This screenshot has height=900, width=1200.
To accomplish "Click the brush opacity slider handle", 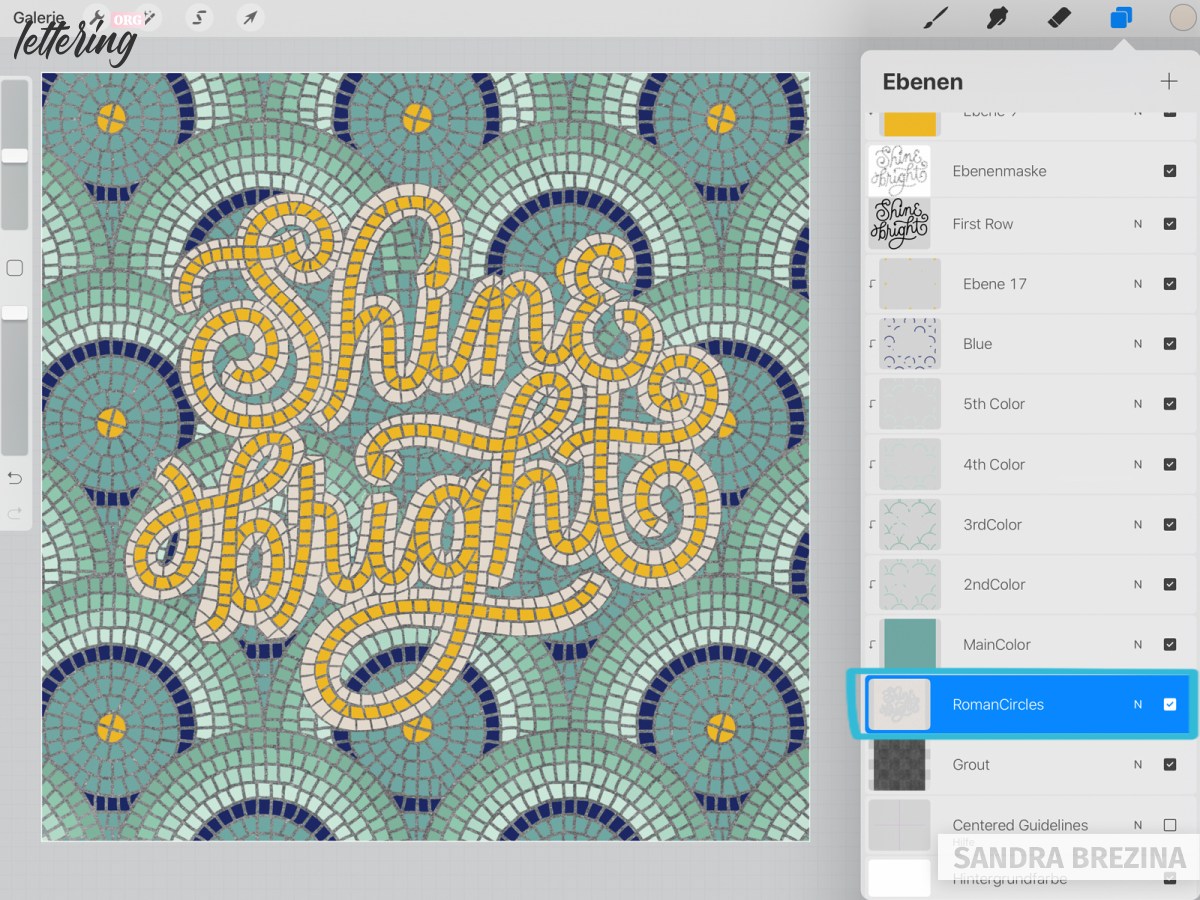I will [15, 313].
